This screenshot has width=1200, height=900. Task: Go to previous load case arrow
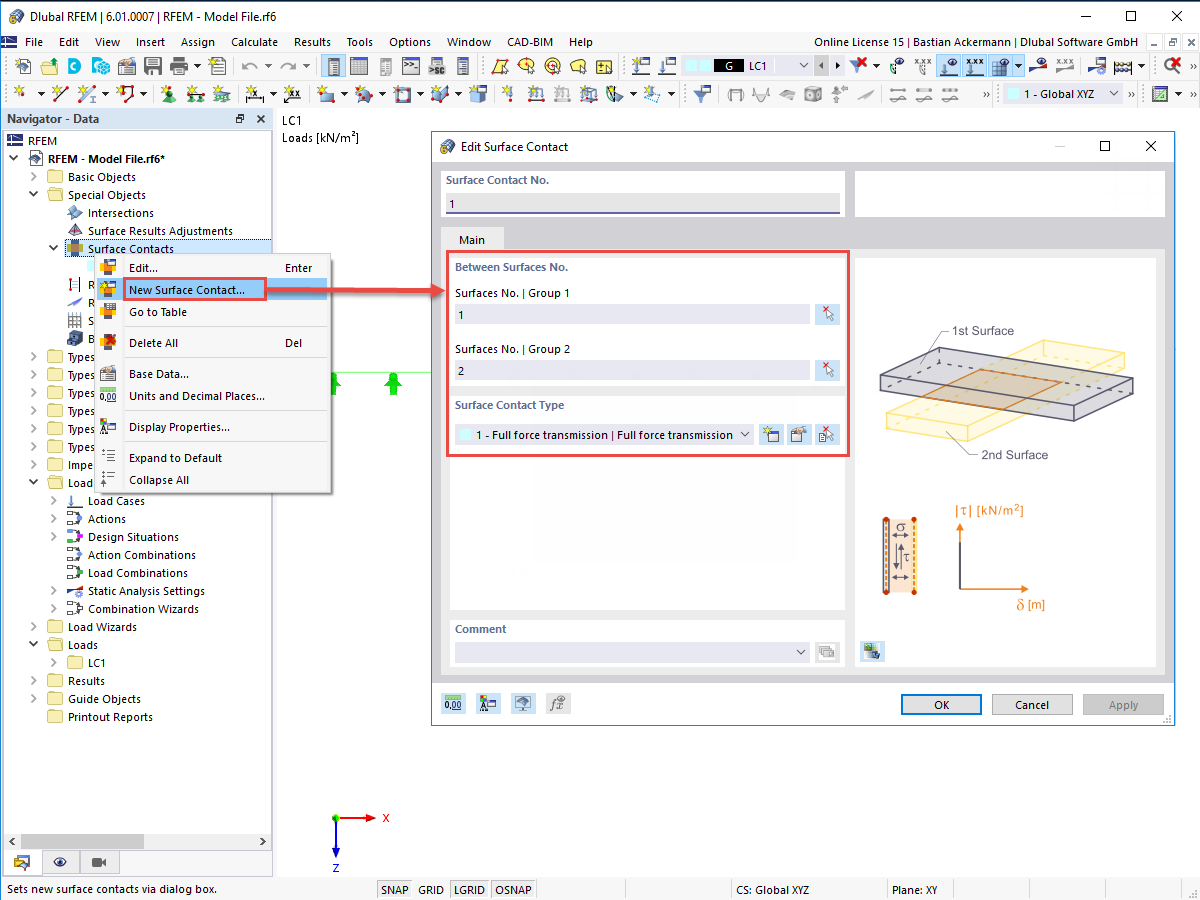pos(822,66)
